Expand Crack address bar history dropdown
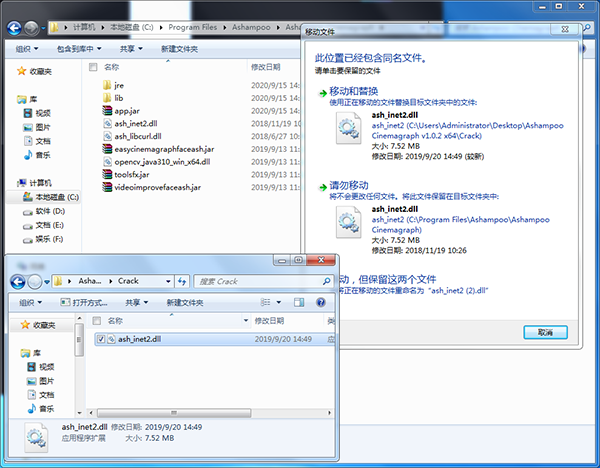Screen dimensions: 600x468 click(168, 282)
